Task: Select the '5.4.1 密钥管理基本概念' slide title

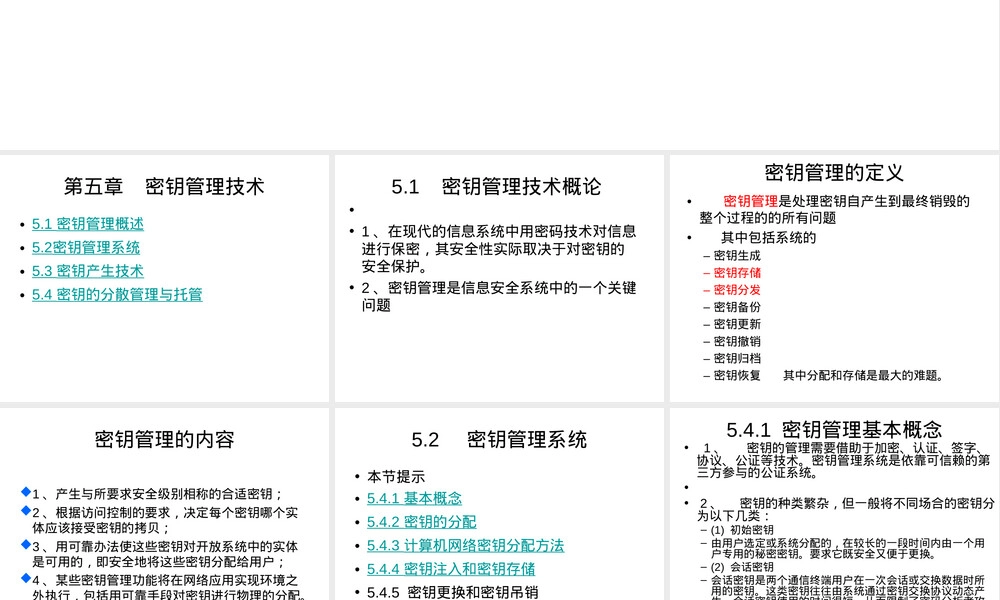Action: tap(834, 429)
